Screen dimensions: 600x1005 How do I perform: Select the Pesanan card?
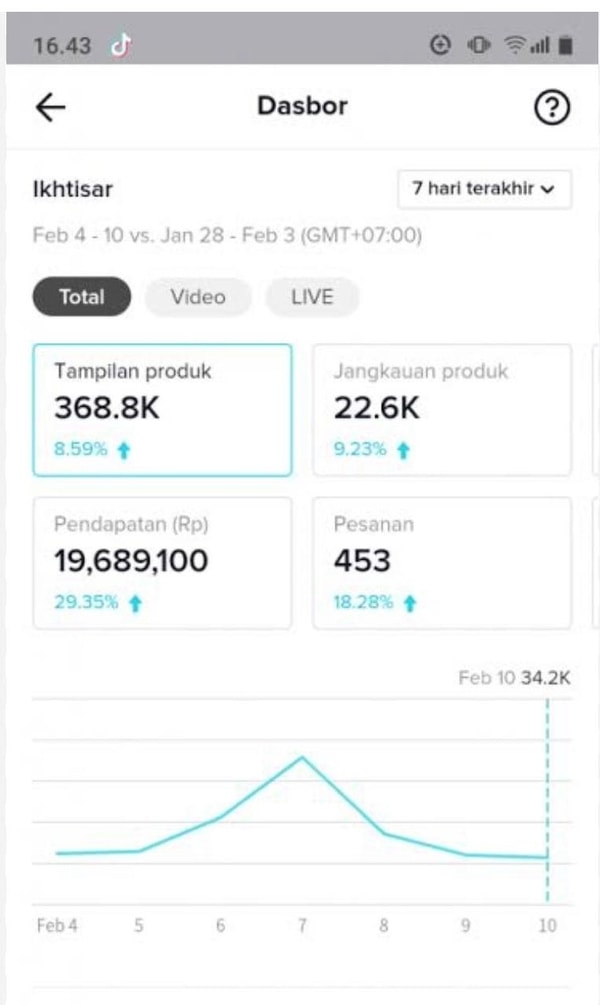coord(442,563)
